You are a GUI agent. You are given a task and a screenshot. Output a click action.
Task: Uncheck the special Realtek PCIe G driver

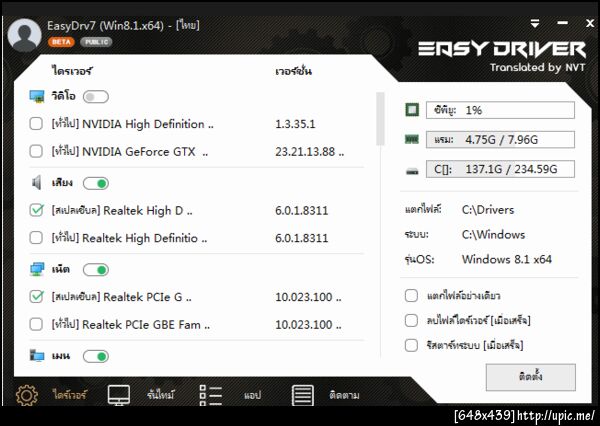(x=36, y=297)
